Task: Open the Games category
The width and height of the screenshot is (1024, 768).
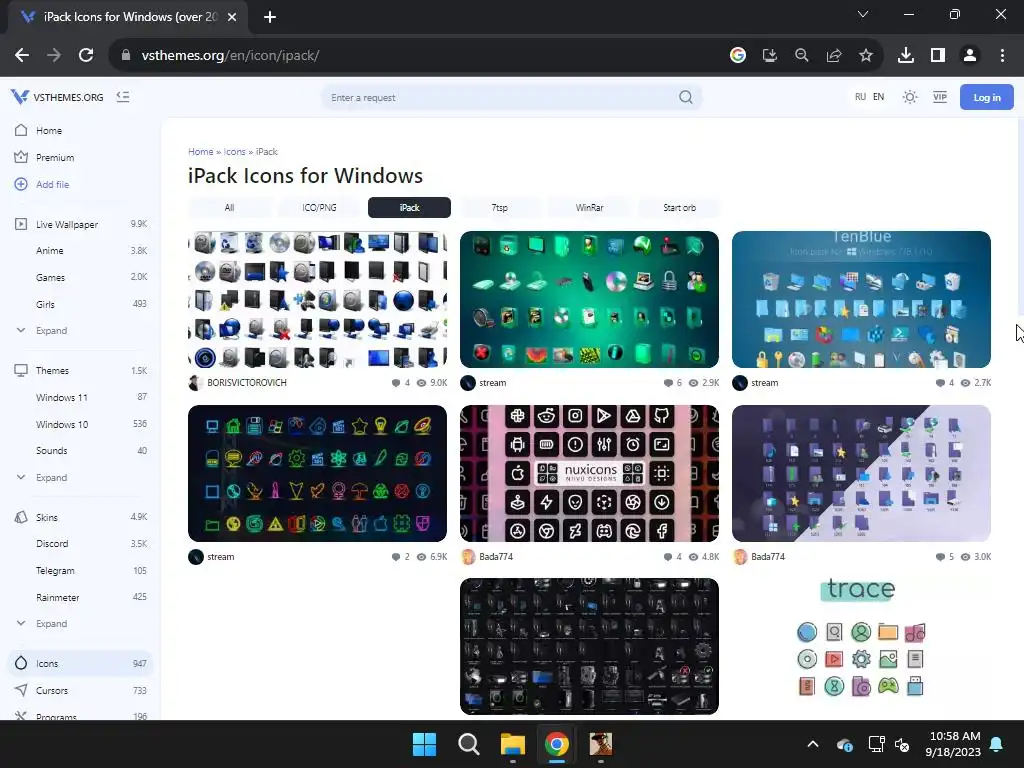Action: point(50,277)
